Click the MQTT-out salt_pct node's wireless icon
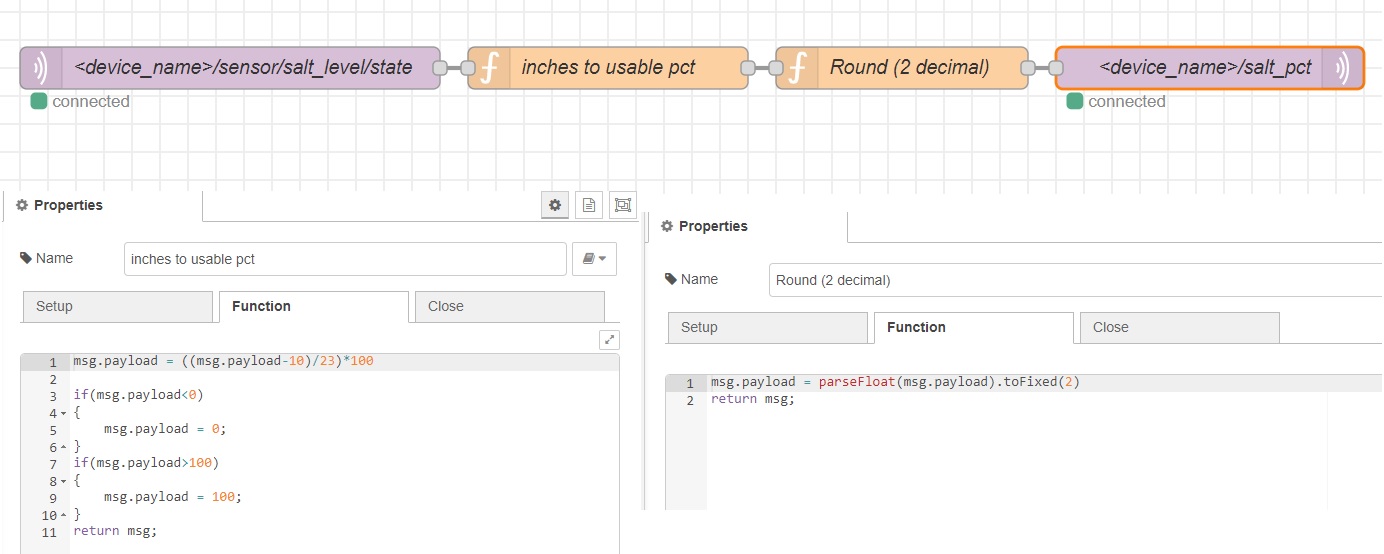The height and width of the screenshot is (554, 1384). [1342, 68]
